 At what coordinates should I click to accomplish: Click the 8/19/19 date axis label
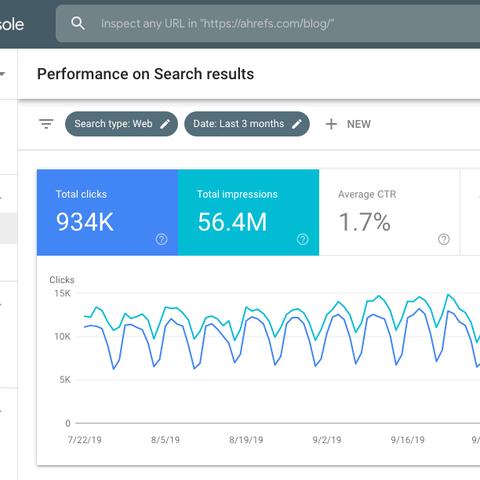click(x=246, y=440)
